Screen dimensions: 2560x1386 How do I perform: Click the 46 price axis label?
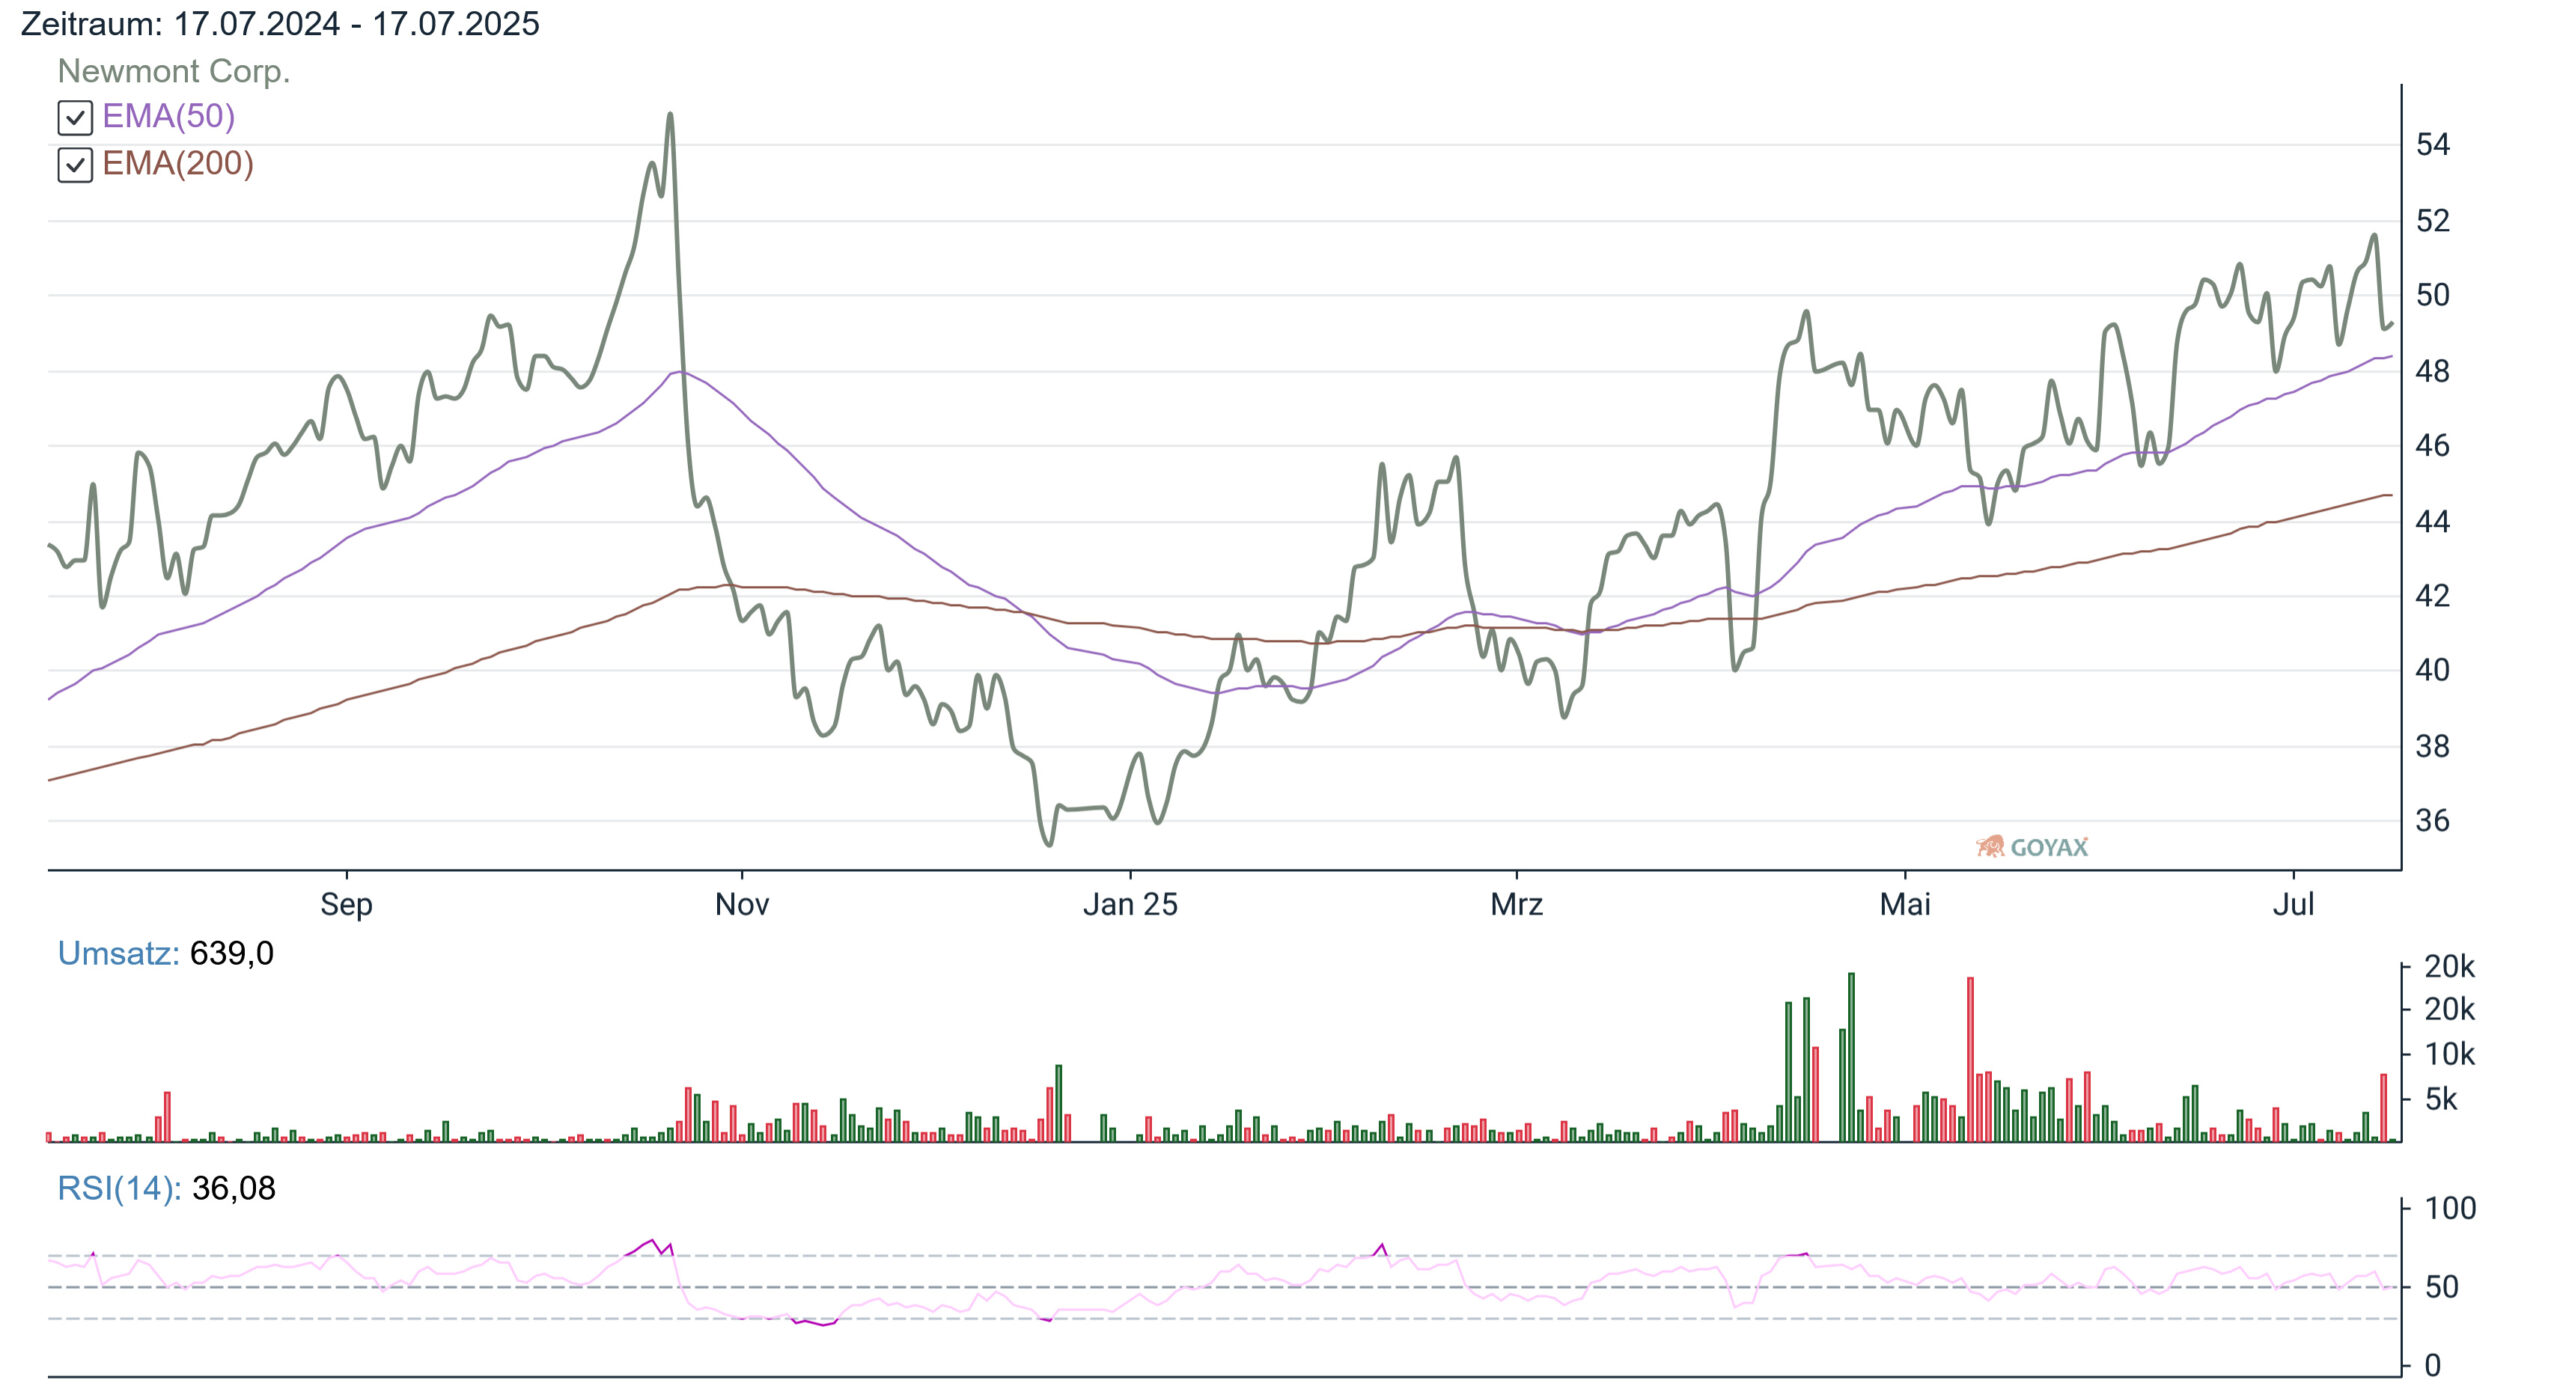(x=2432, y=445)
